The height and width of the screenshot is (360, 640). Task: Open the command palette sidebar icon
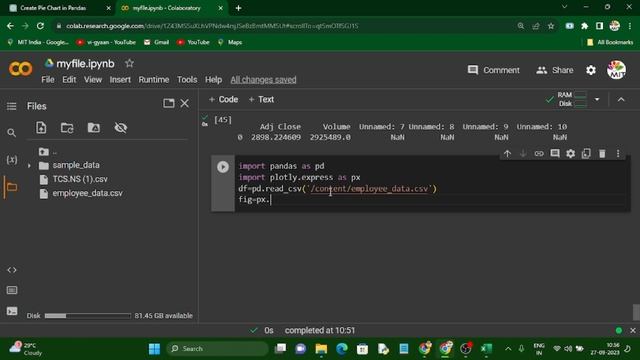click(12, 290)
